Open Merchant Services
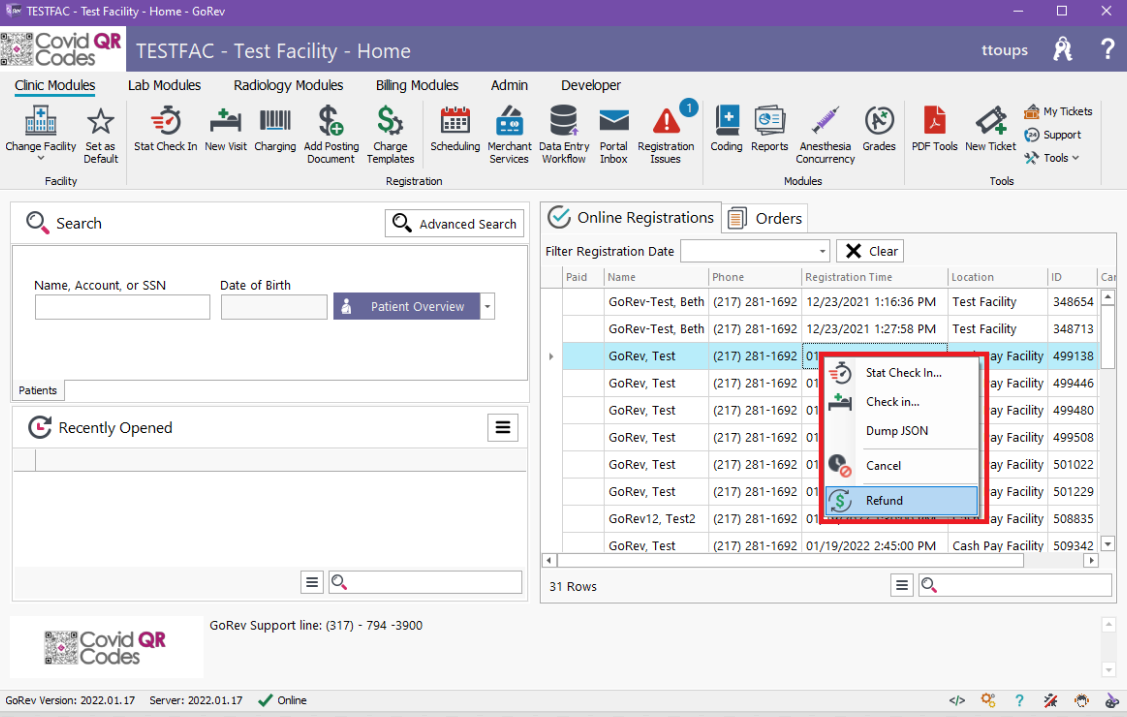The image size is (1127, 717). (509, 134)
